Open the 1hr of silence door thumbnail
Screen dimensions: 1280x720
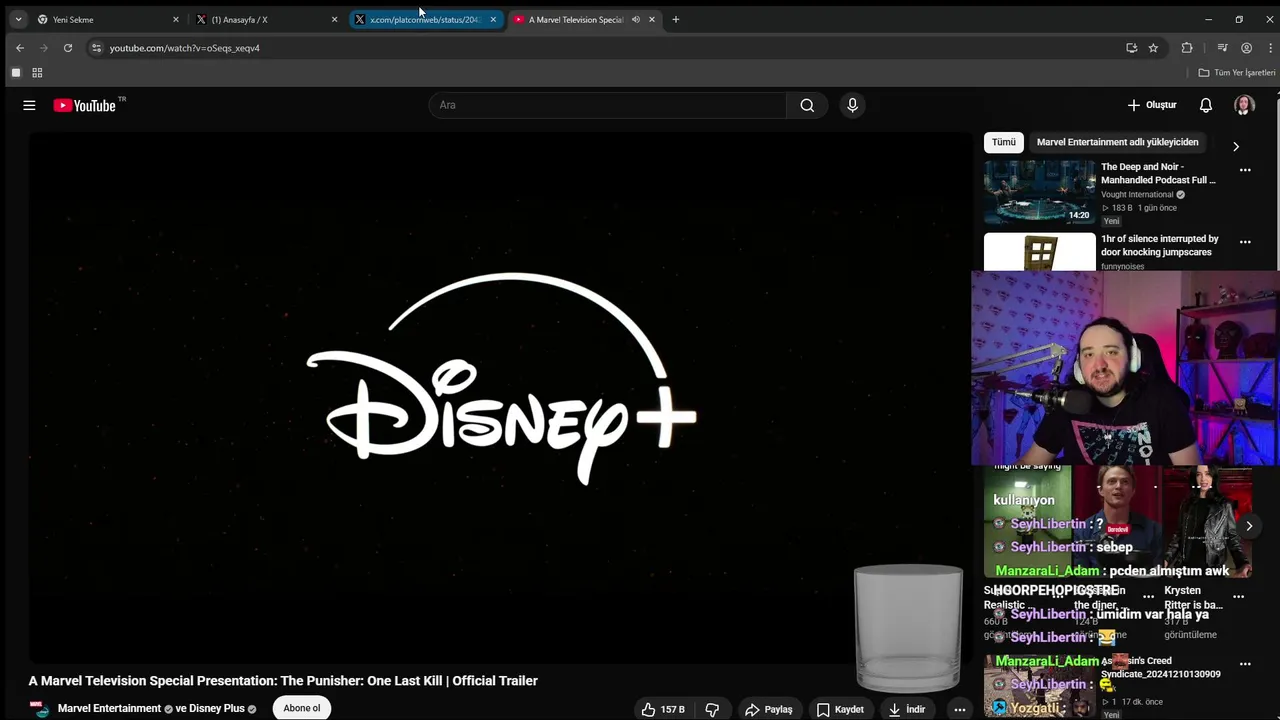coord(1040,252)
